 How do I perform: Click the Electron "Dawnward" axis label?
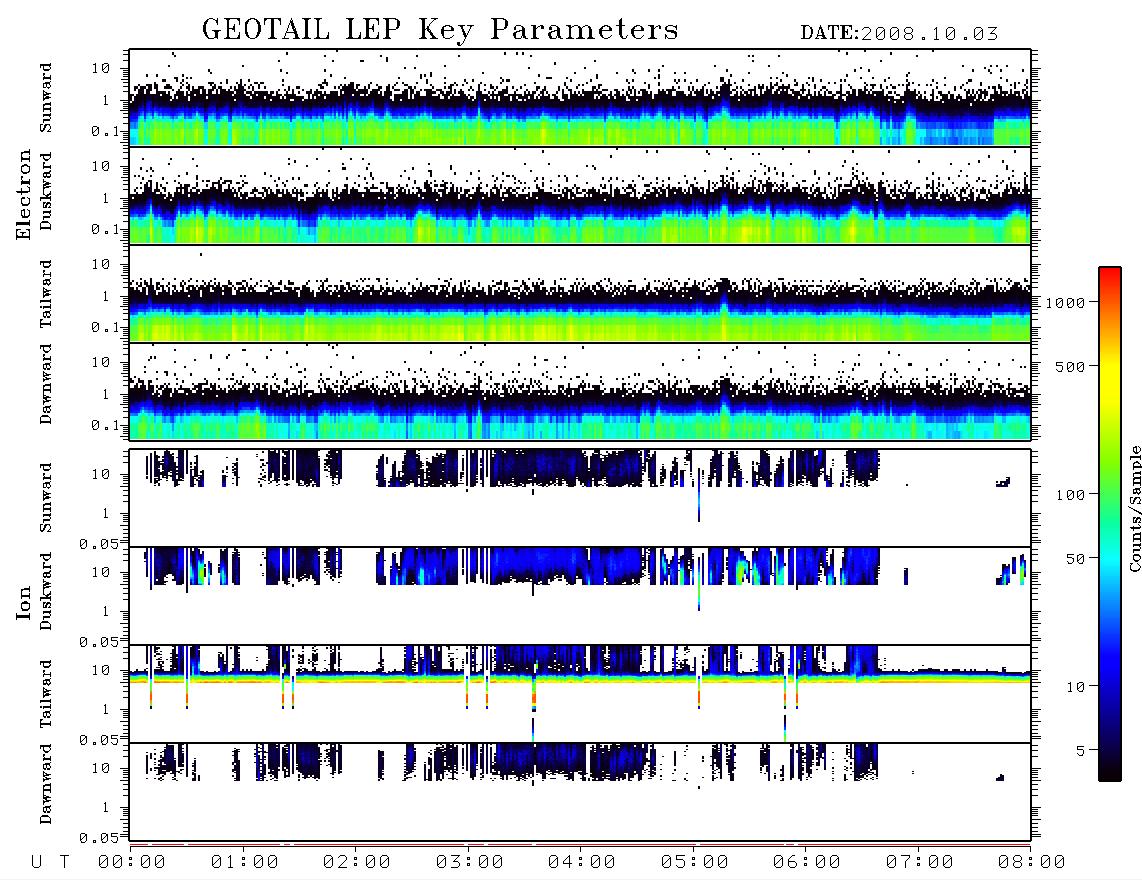(x=46, y=384)
